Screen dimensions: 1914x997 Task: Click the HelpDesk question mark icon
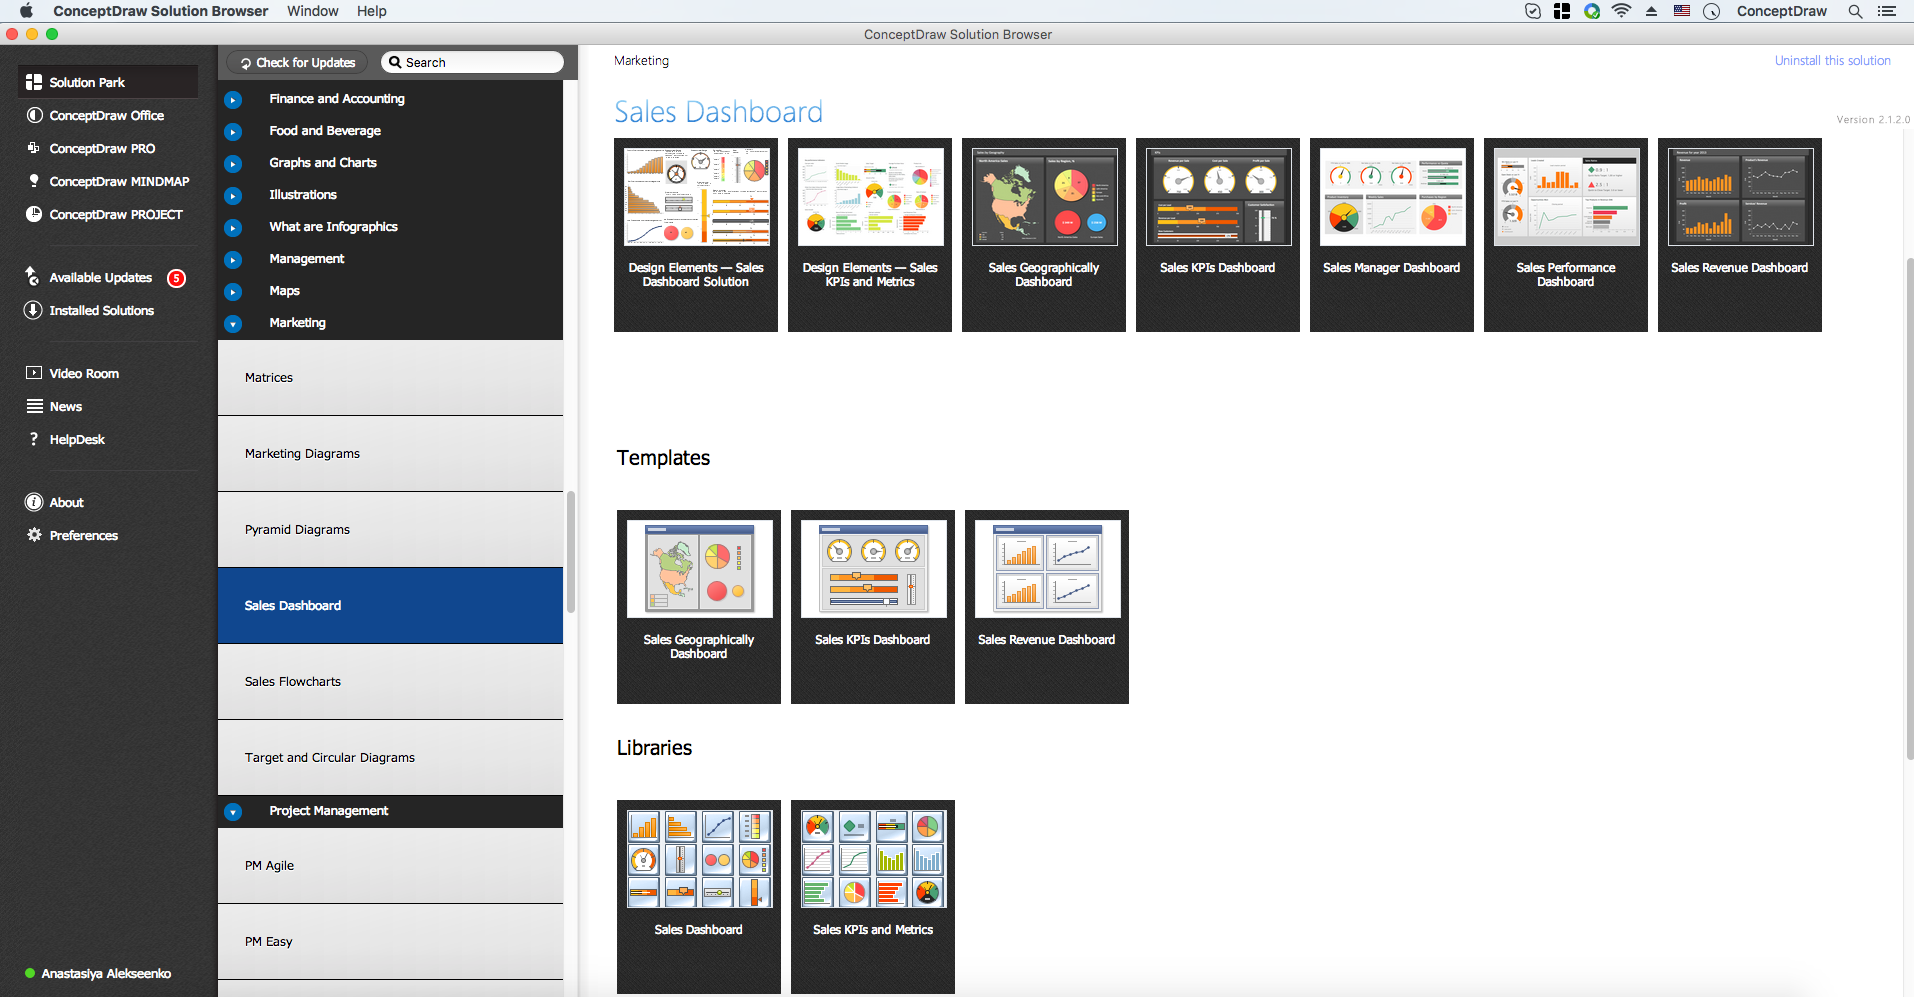[x=34, y=439]
